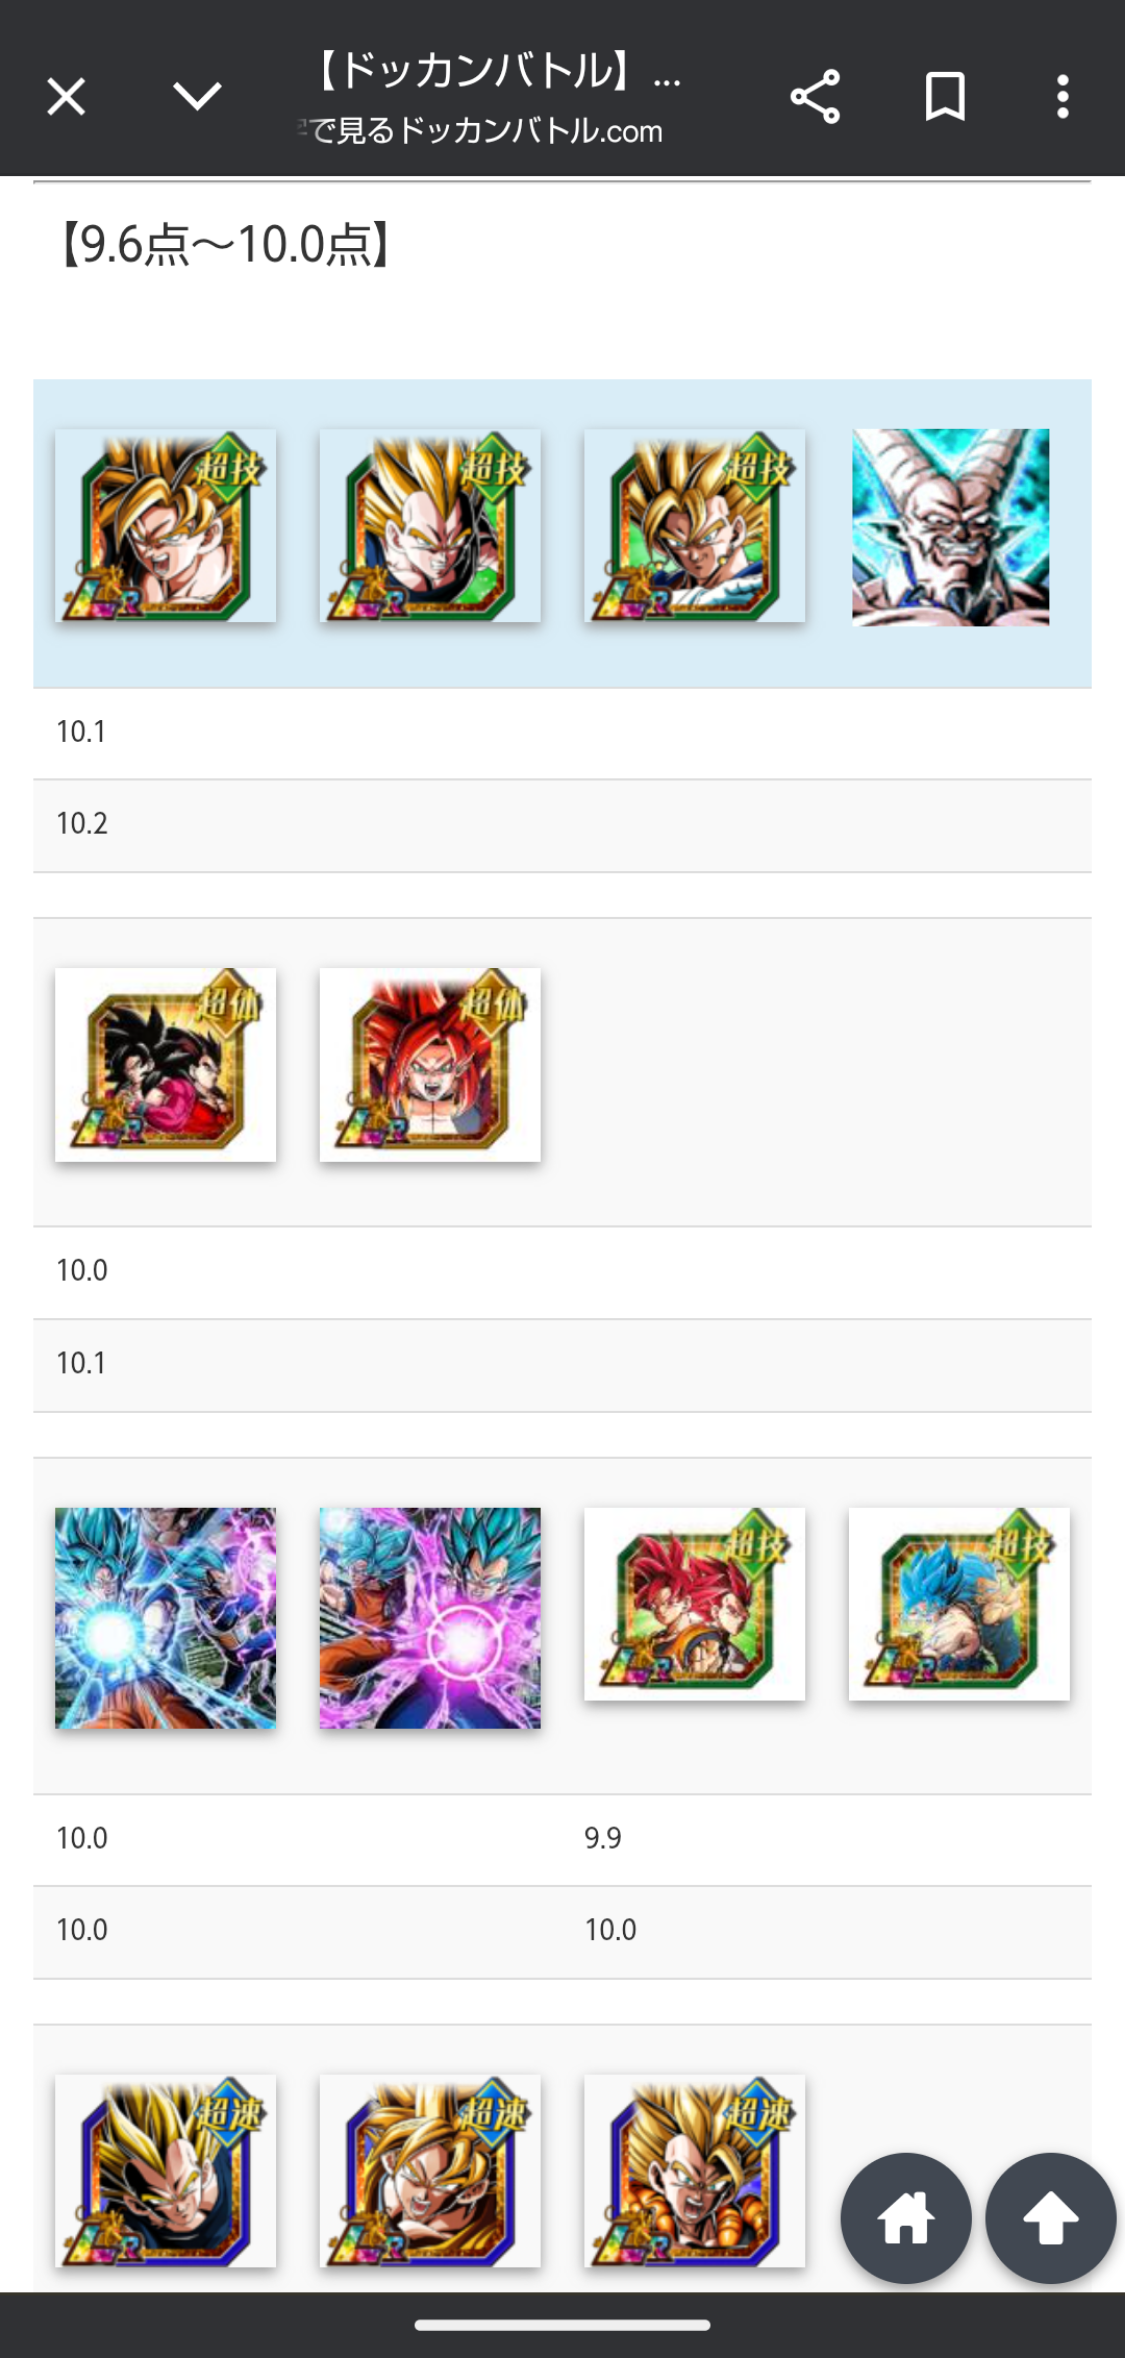Open the Super Saiyan 4 Goku LR card
The width and height of the screenshot is (1125, 2358).
tap(165, 526)
